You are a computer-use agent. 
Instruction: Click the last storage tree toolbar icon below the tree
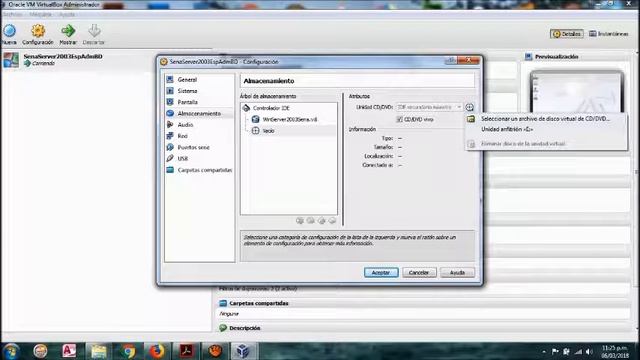[332, 221]
